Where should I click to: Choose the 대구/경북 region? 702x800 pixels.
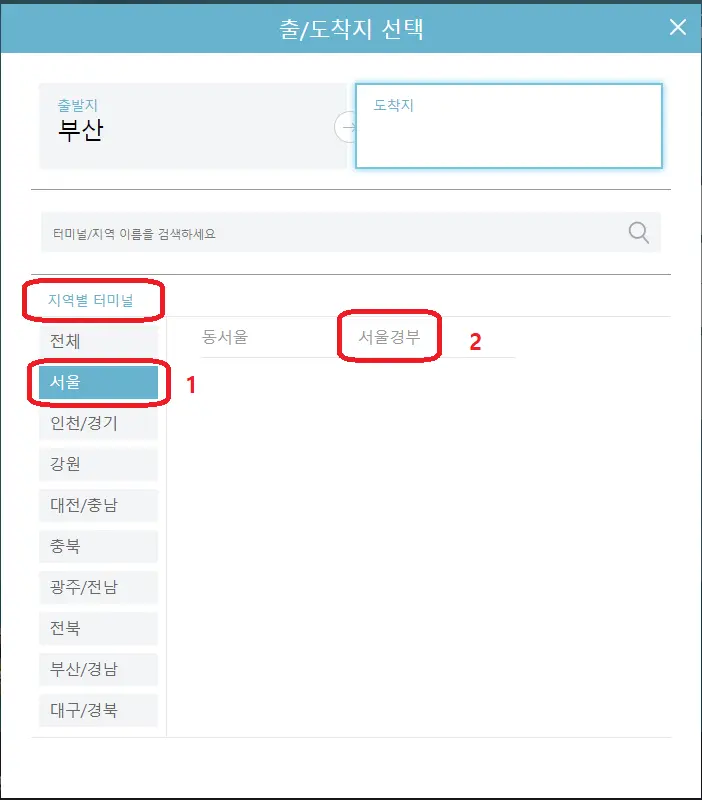pyautogui.click(x=98, y=710)
